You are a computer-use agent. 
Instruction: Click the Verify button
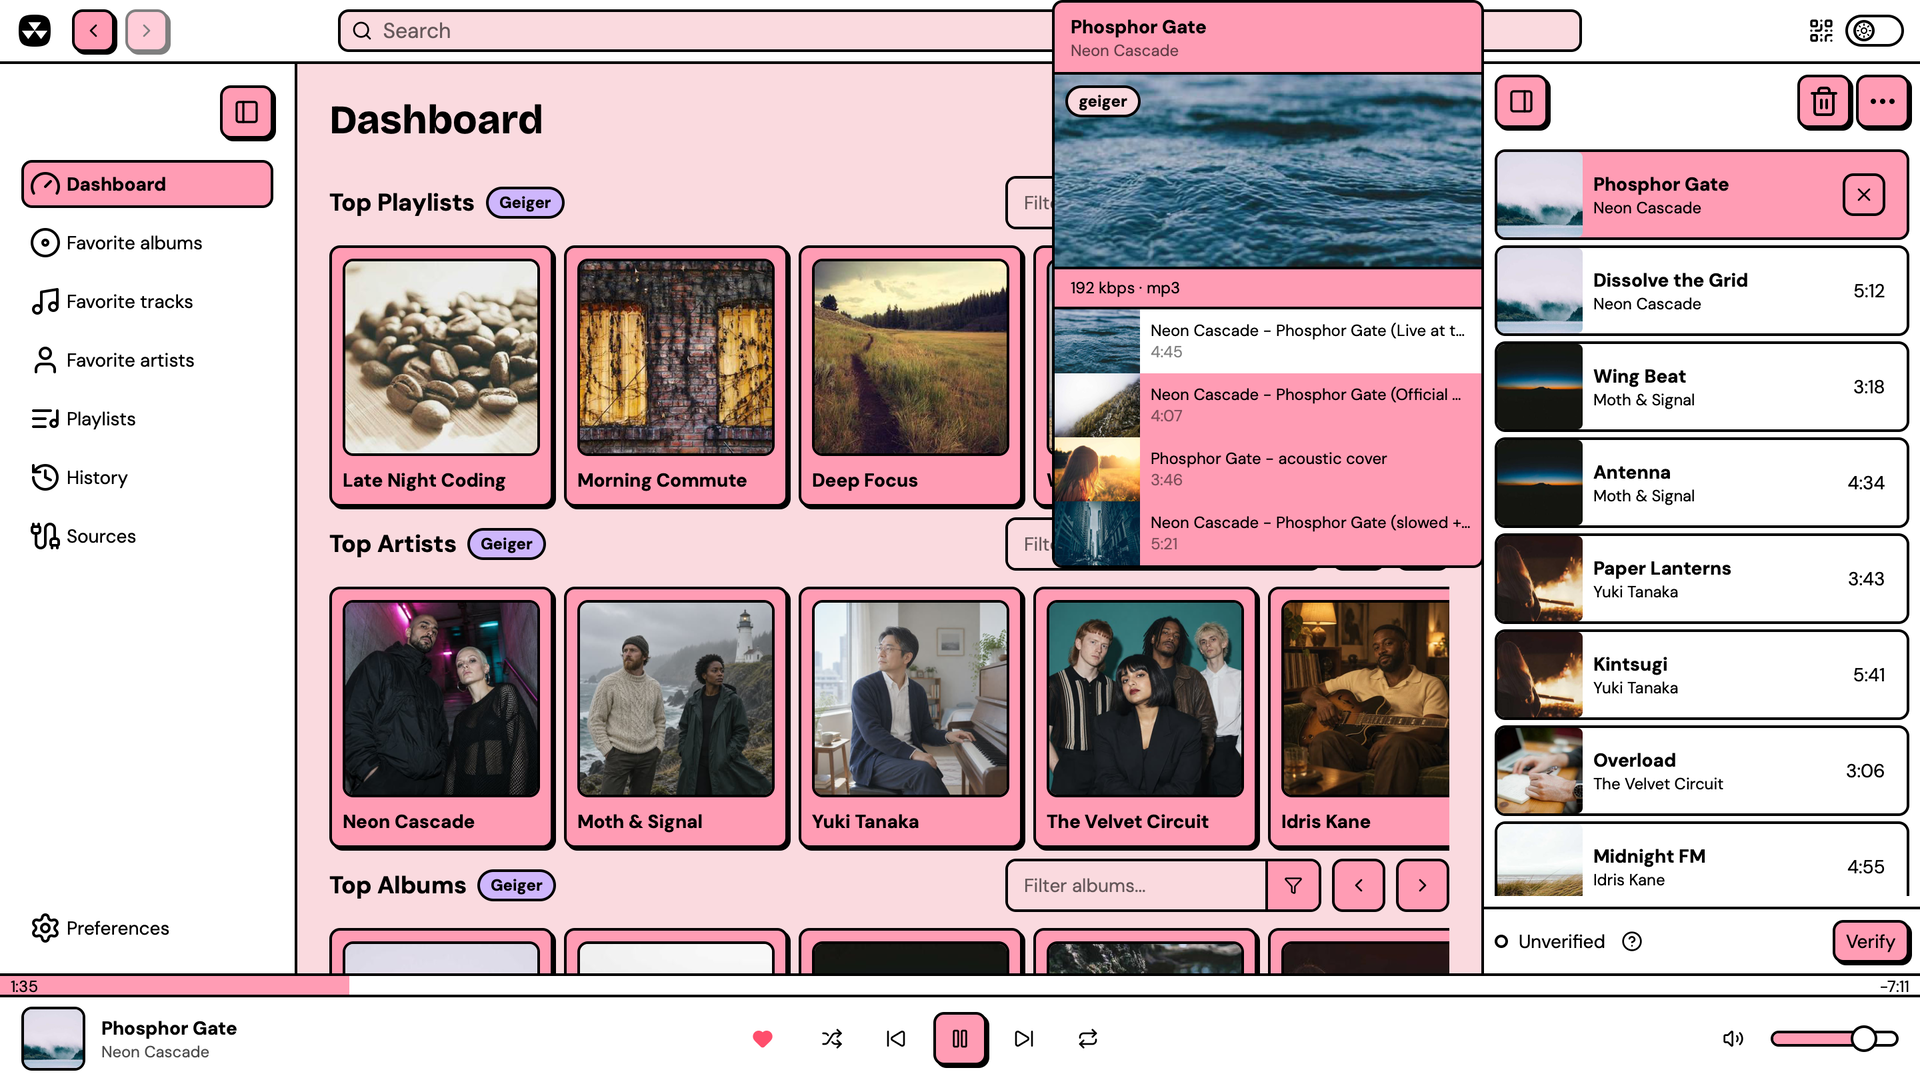[x=1870, y=942]
